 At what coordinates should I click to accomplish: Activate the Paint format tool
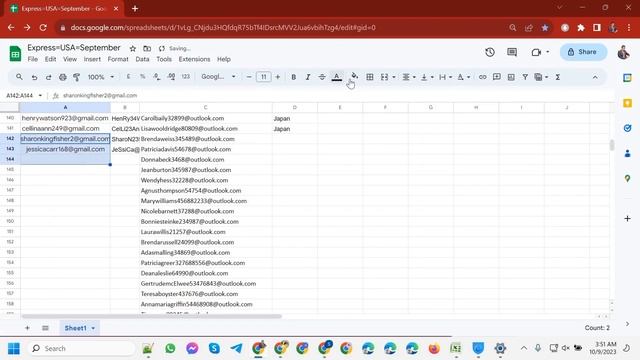point(76,77)
